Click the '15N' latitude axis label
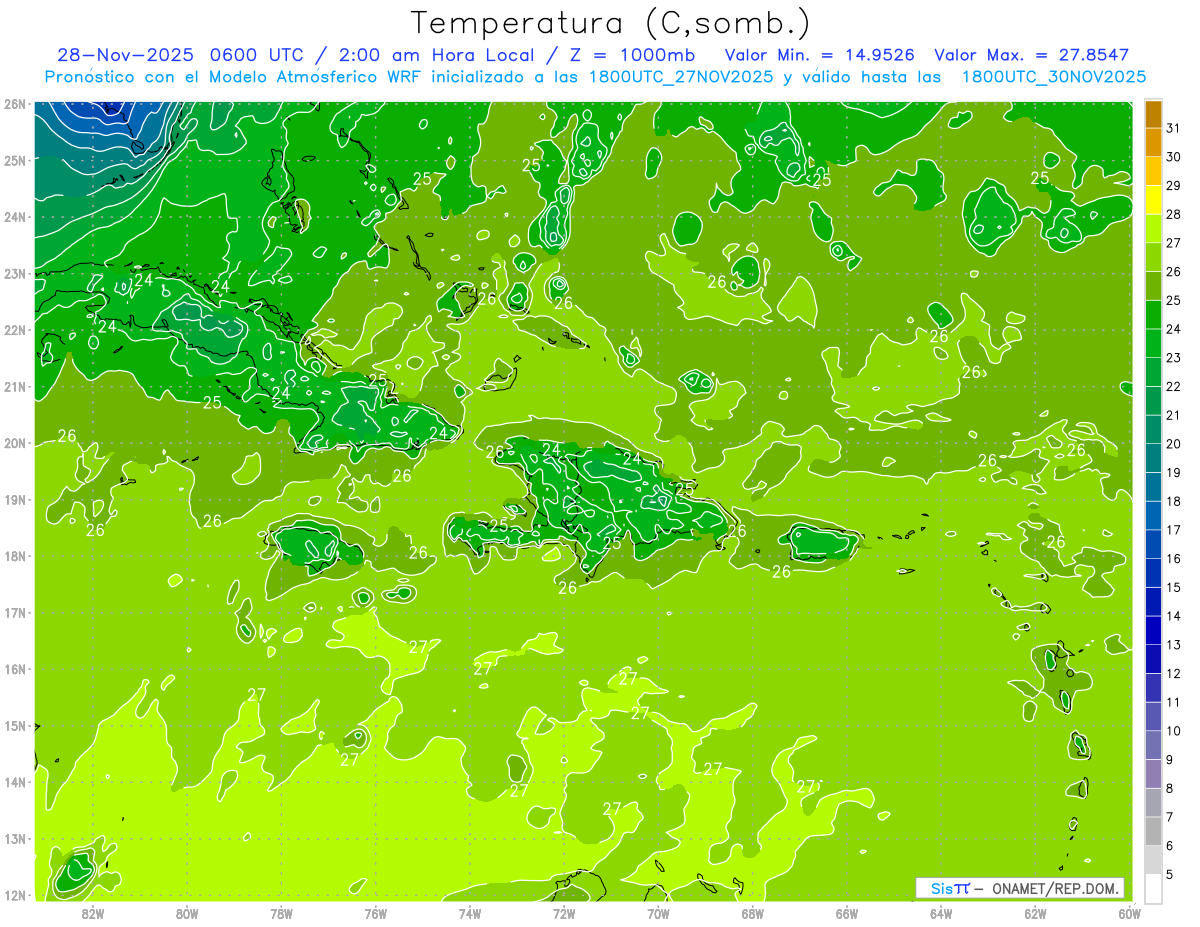This screenshot has height=927, width=1200. 15,726
